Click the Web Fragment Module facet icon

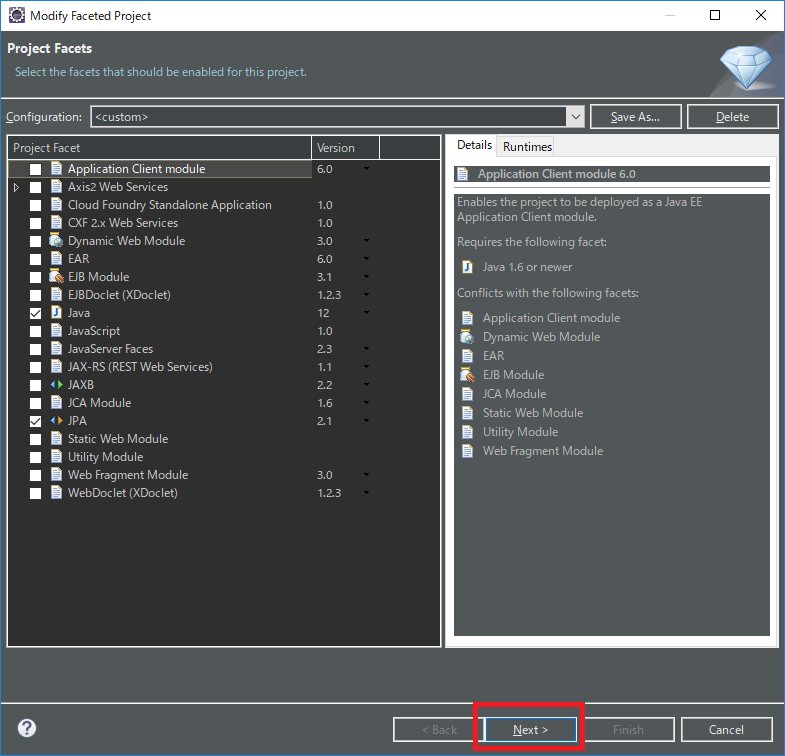coord(57,475)
